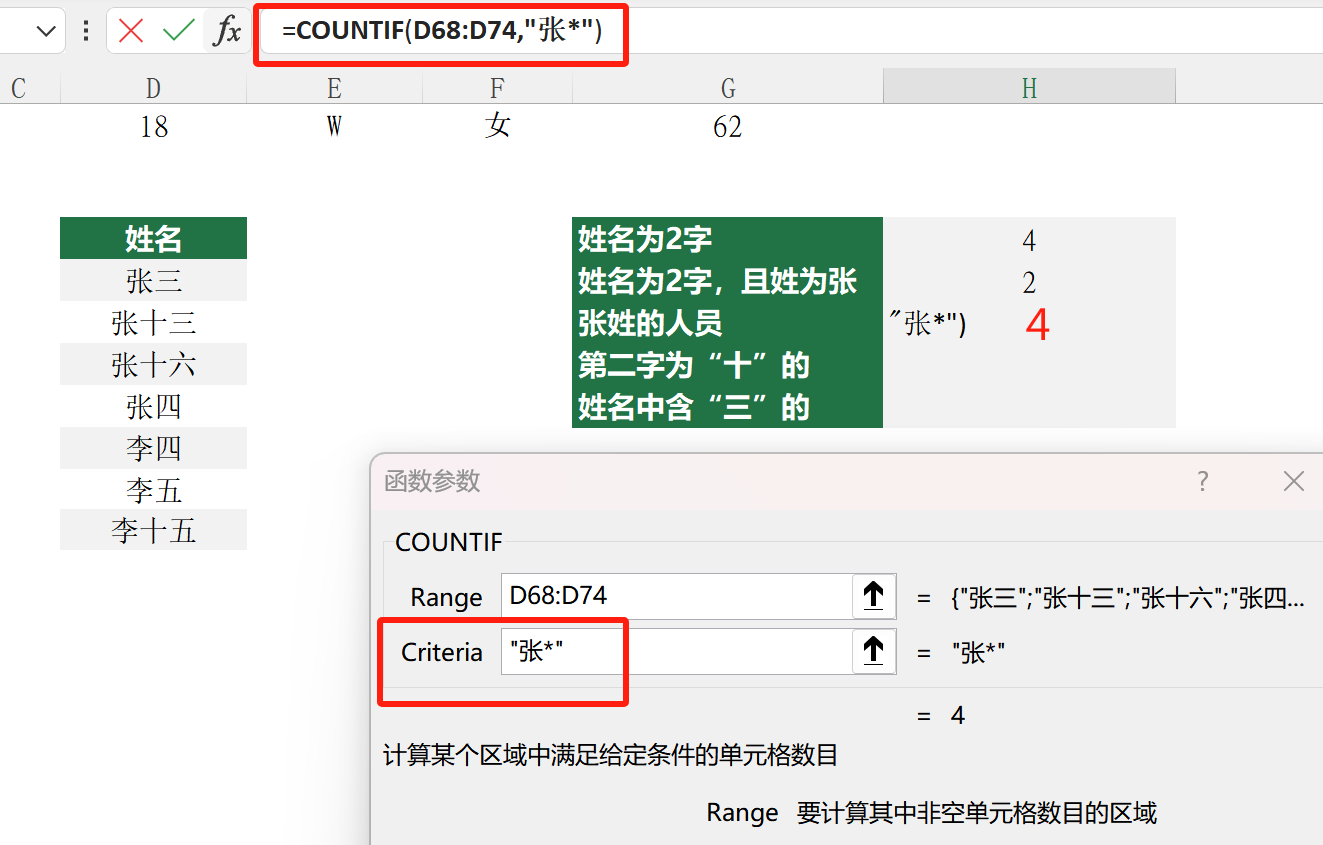Select the 姓名 header cell
The image size is (1323, 845).
(x=153, y=239)
